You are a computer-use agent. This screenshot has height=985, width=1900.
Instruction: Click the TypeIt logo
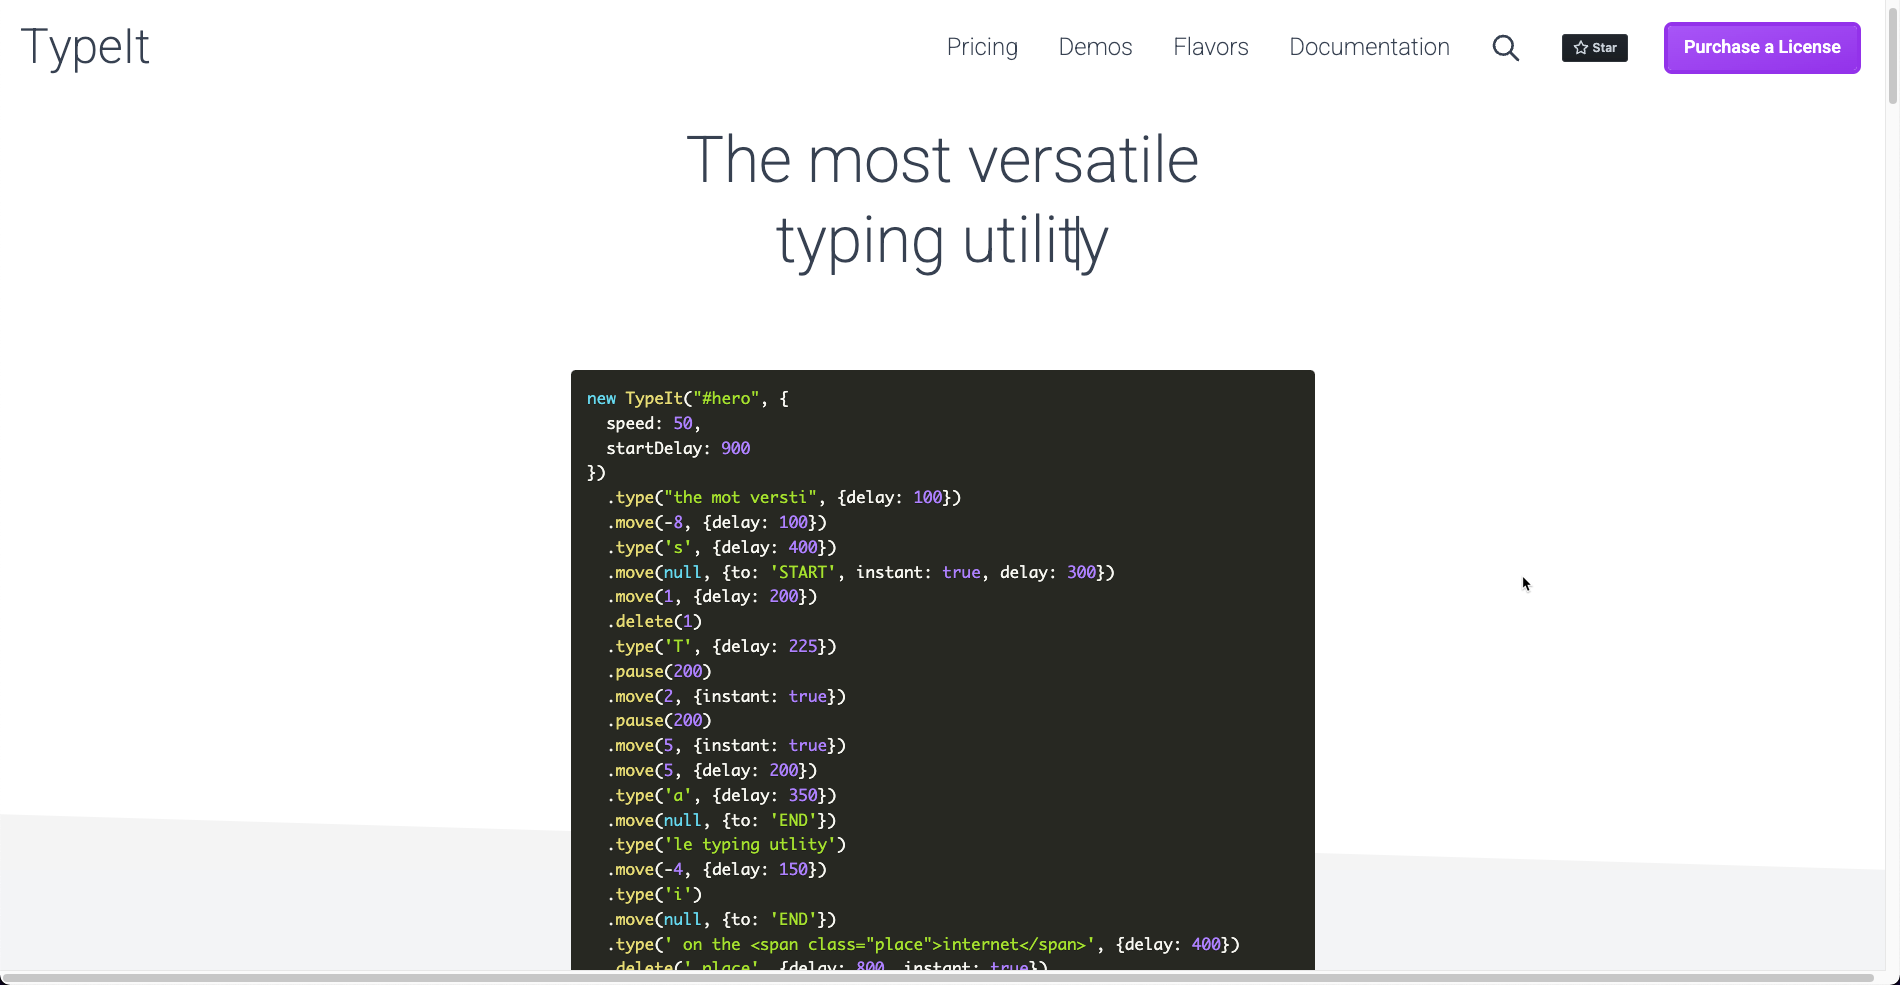click(85, 47)
